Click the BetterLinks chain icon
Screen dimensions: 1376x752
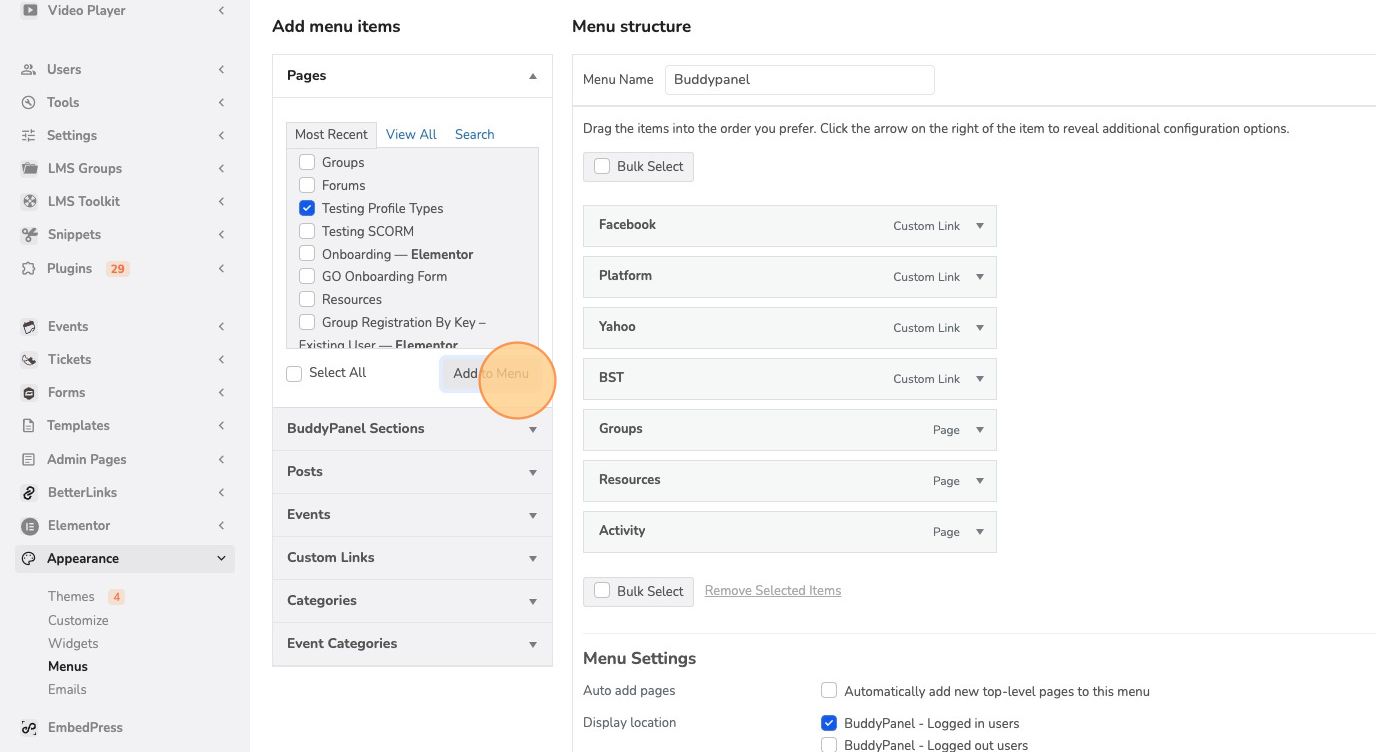(x=29, y=493)
